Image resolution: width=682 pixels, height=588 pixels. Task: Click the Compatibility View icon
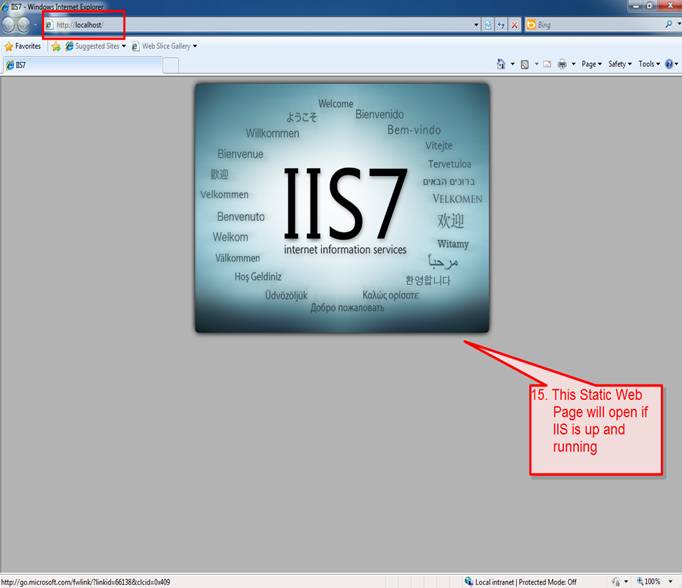point(488,25)
